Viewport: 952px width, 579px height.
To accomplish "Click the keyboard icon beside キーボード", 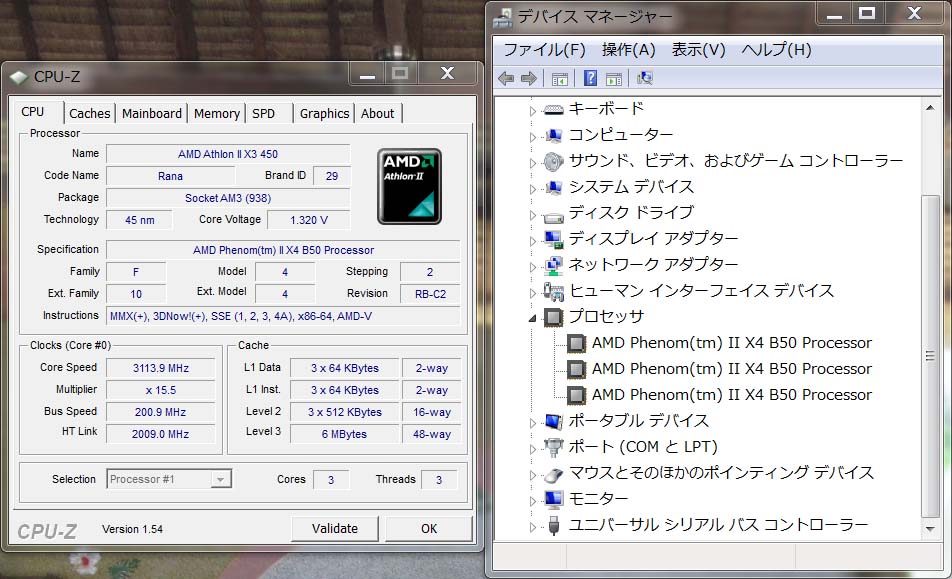I will (x=554, y=109).
